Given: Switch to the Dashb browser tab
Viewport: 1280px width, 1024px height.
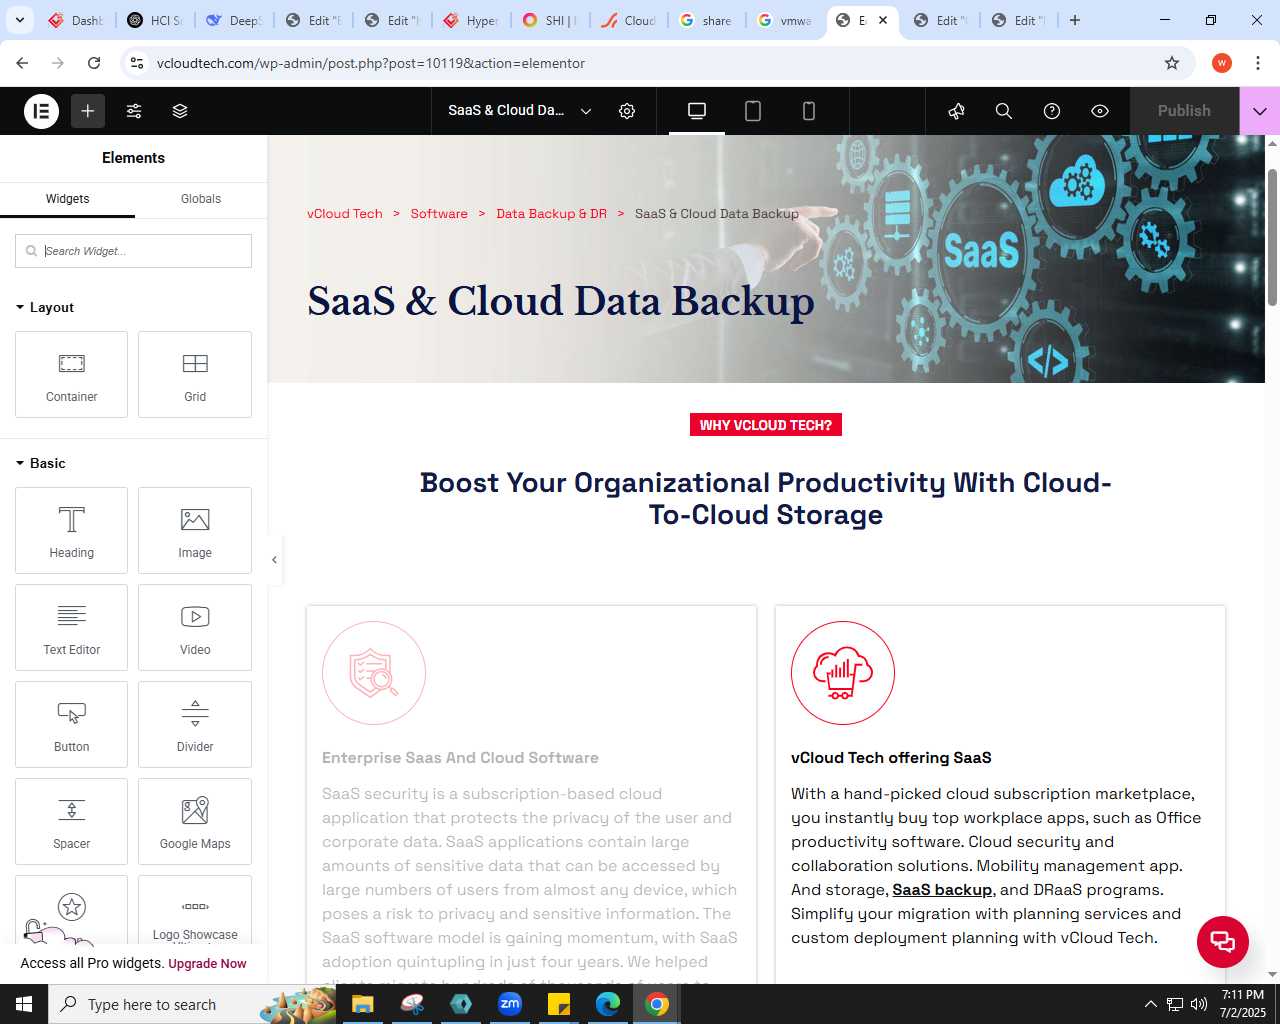Looking at the screenshot, I should coord(75,20).
